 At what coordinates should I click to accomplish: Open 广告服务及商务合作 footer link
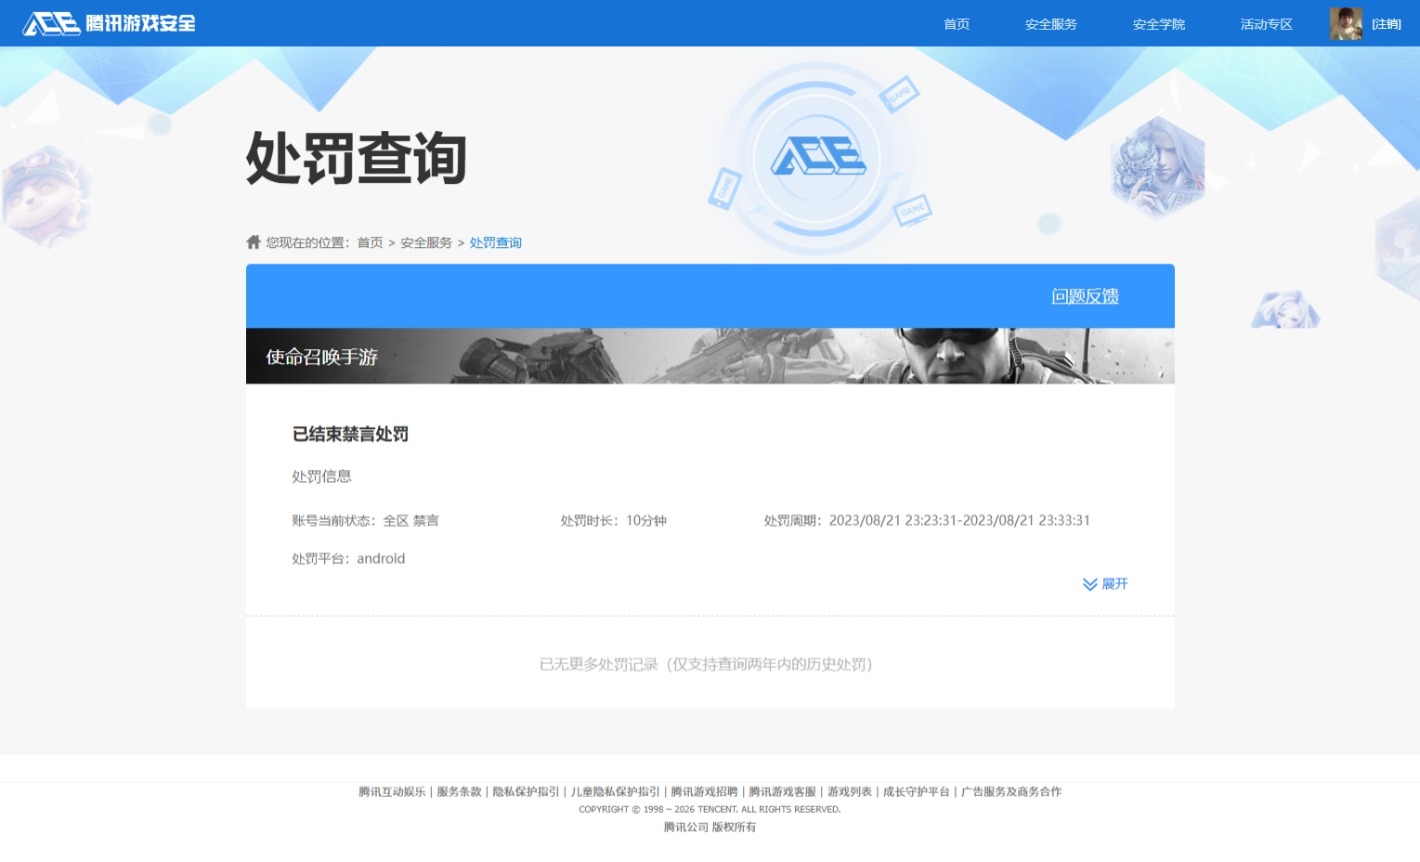1011,792
